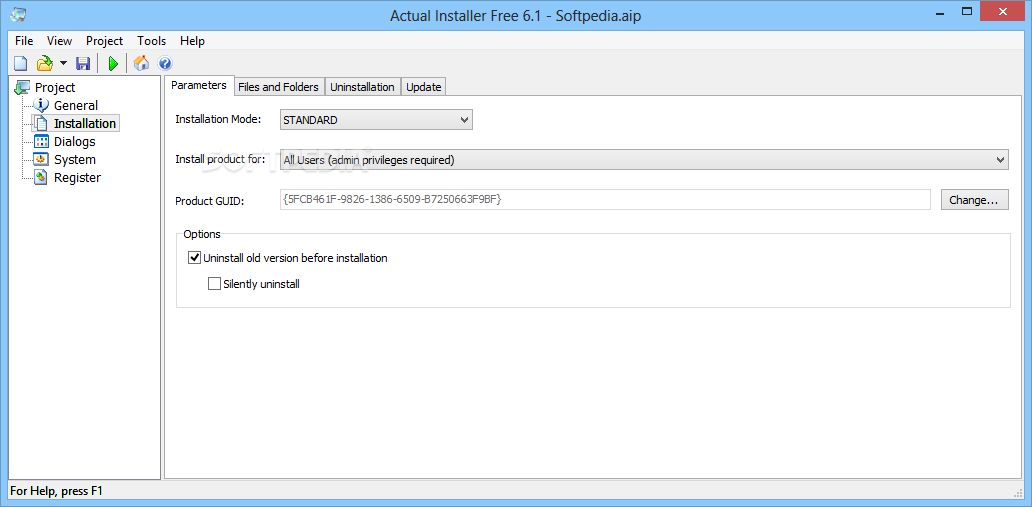
Task: Select Installation in the project tree
Action: (x=85, y=123)
